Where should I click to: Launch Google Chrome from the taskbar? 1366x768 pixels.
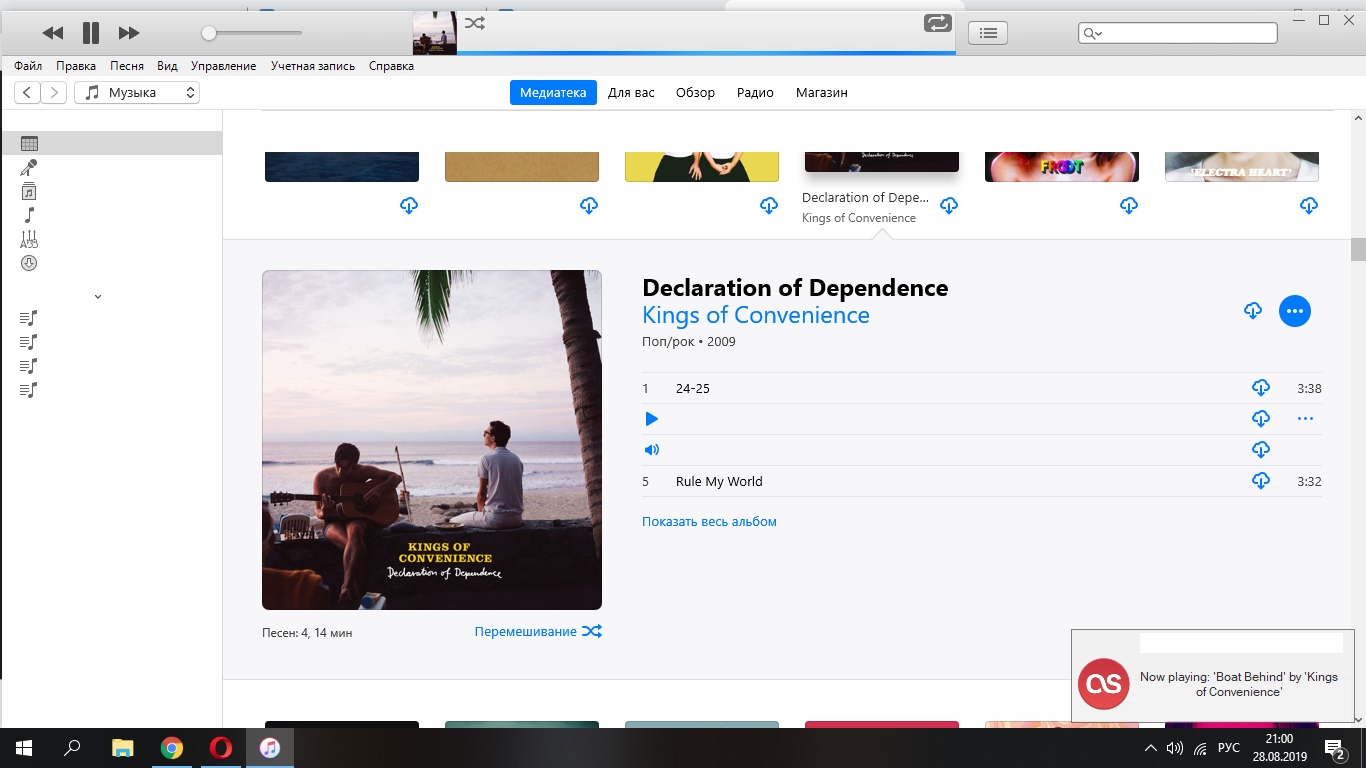point(172,748)
